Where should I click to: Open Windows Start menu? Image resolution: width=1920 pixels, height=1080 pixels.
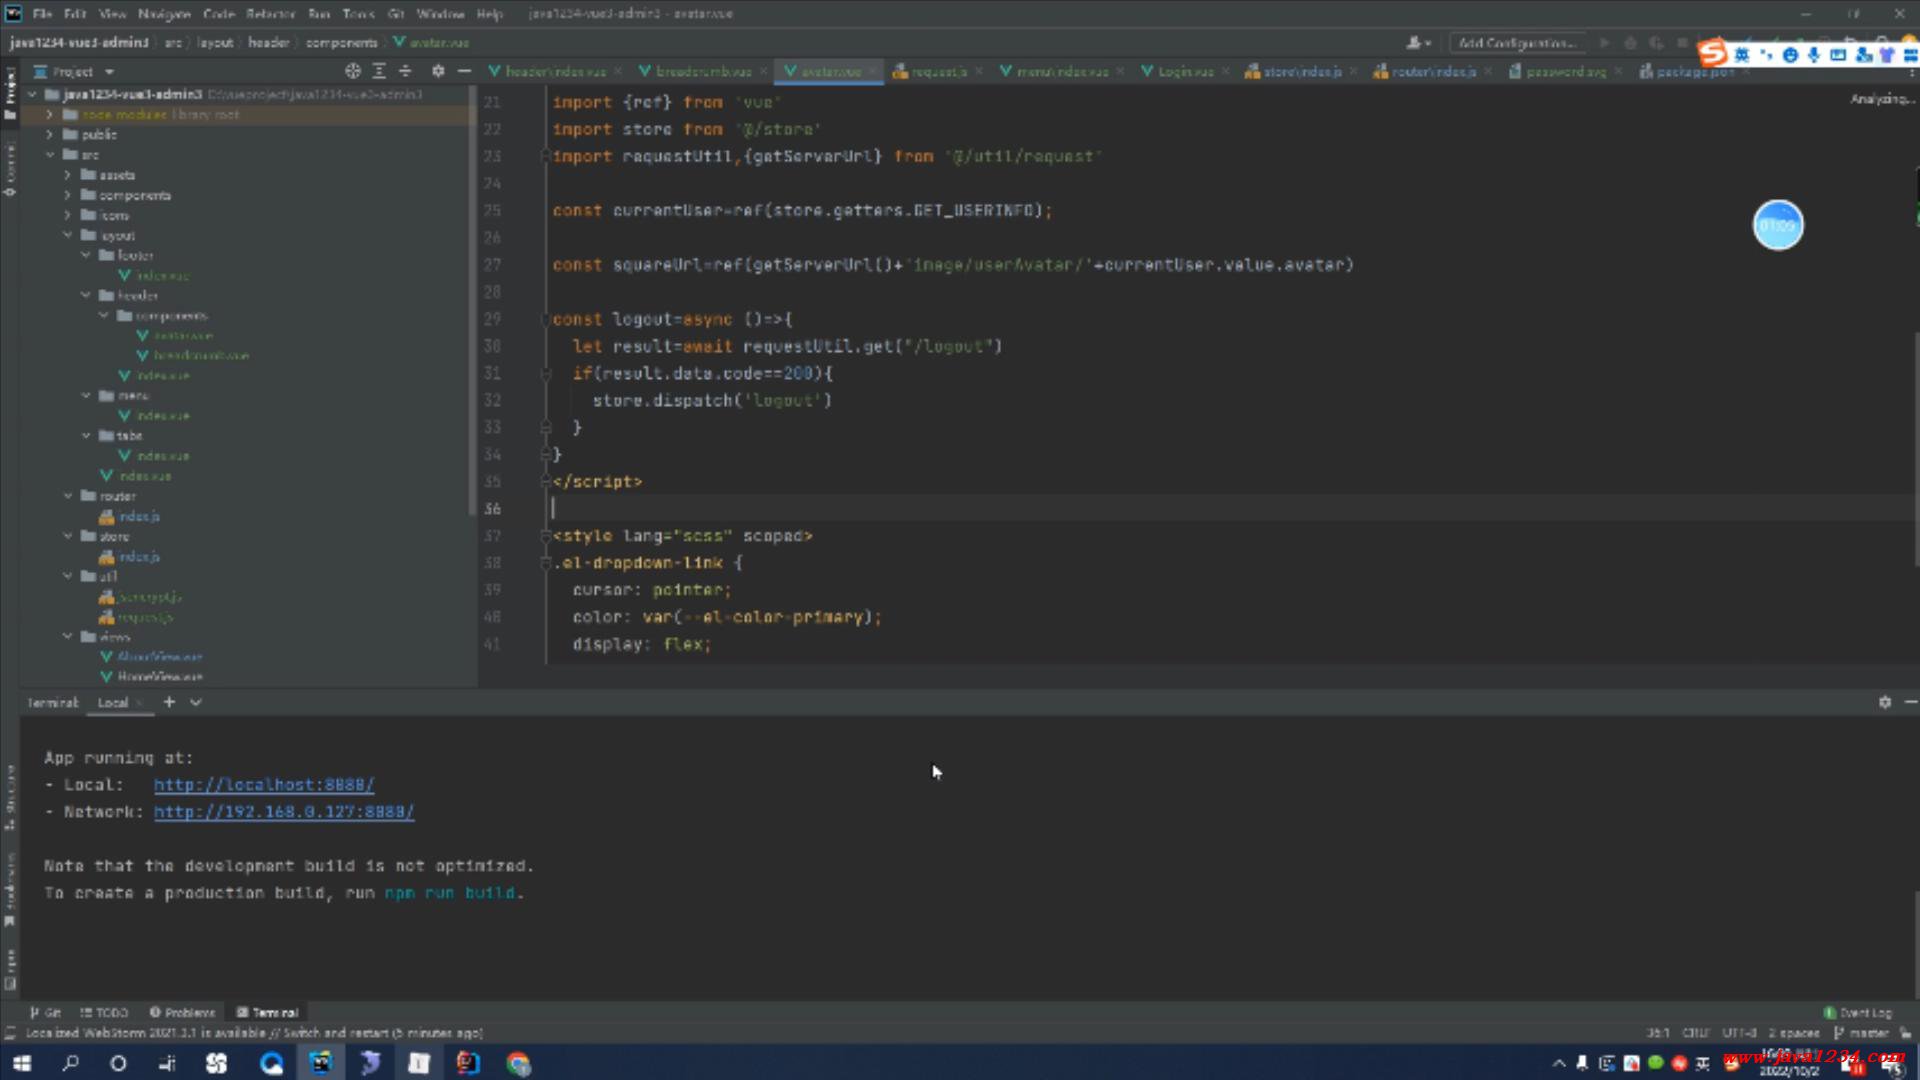pyautogui.click(x=22, y=1063)
